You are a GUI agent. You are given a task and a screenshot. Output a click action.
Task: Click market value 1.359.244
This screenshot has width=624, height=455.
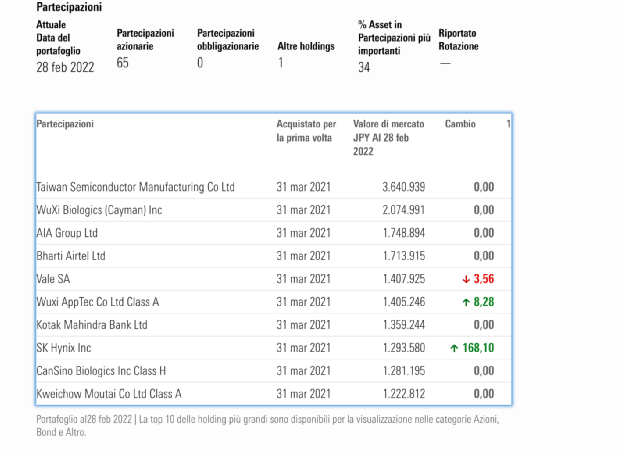tap(404, 325)
